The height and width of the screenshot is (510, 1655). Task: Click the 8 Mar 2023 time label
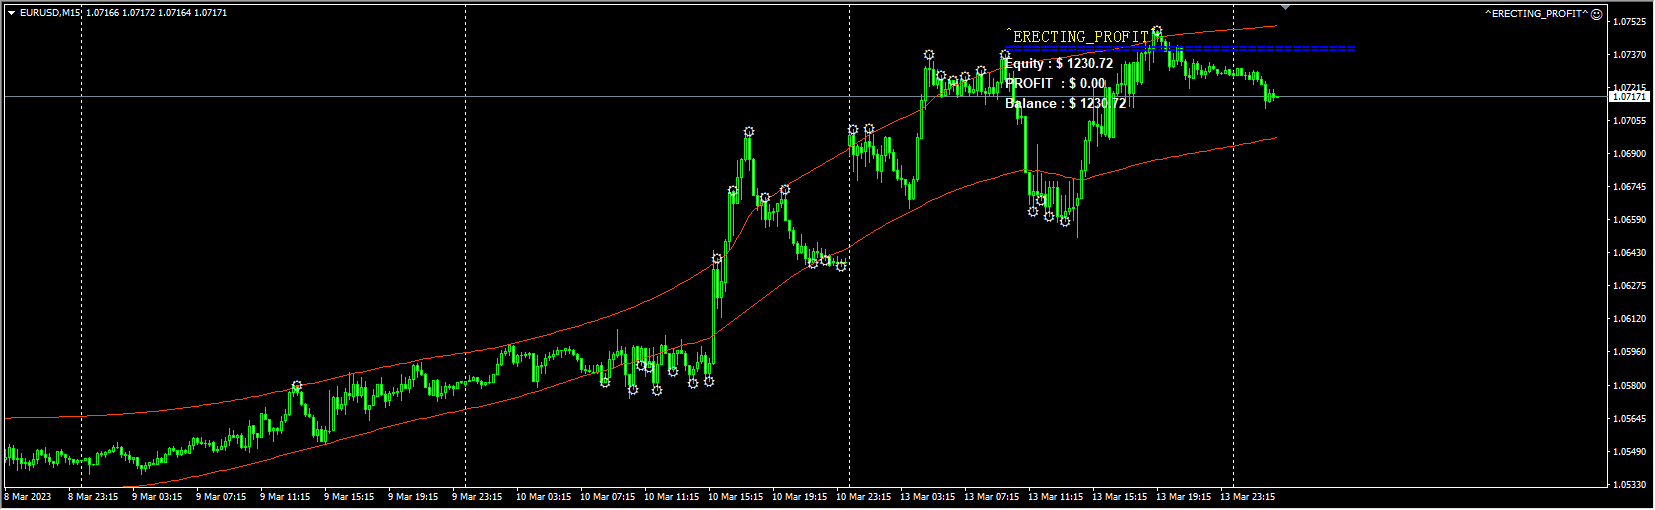[28, 497]
